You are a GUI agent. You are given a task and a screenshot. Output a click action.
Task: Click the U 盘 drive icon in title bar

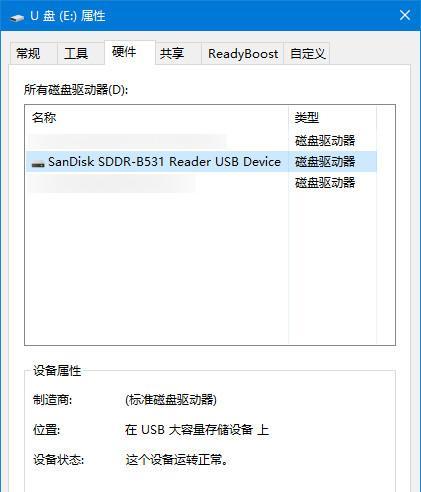17,17
